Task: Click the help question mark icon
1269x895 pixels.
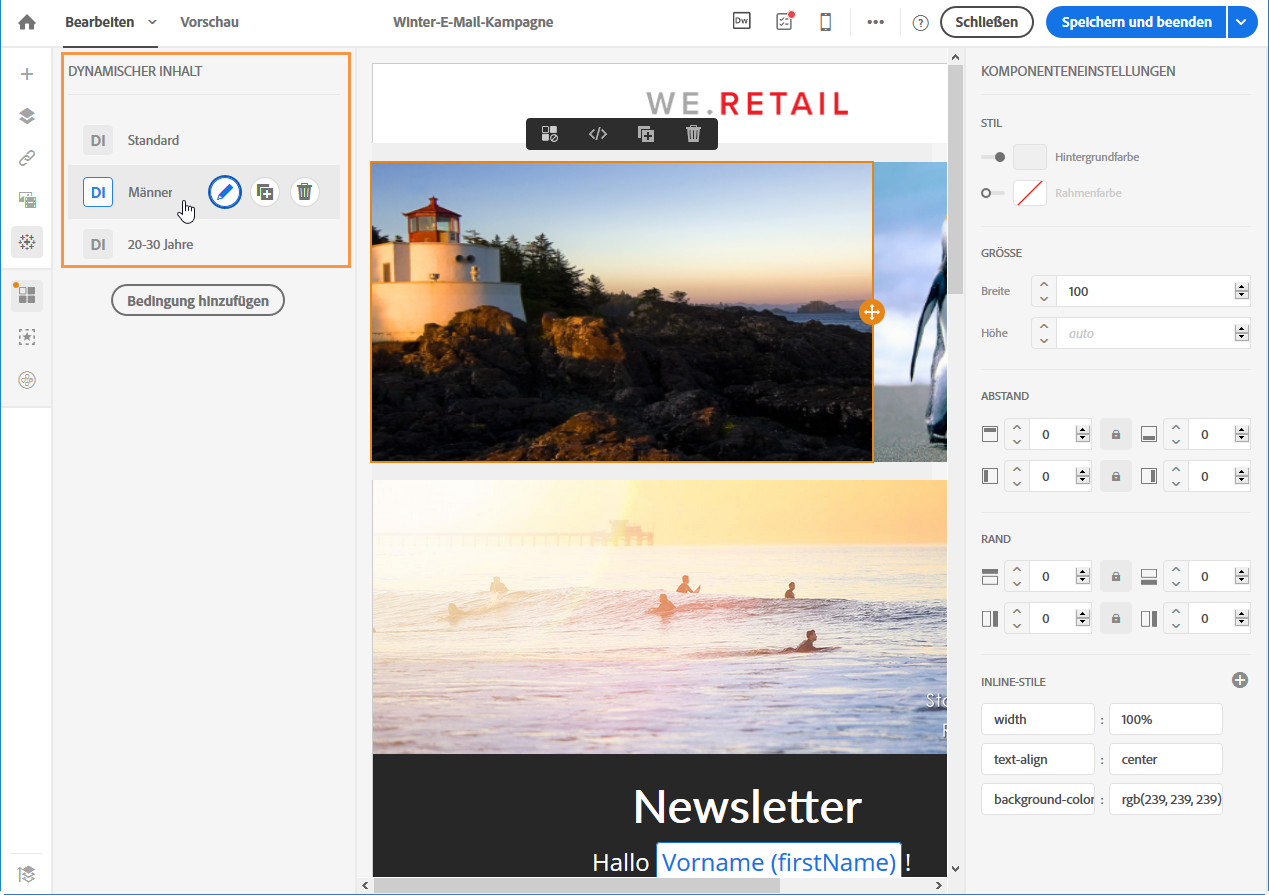Action: pos(920,22)
